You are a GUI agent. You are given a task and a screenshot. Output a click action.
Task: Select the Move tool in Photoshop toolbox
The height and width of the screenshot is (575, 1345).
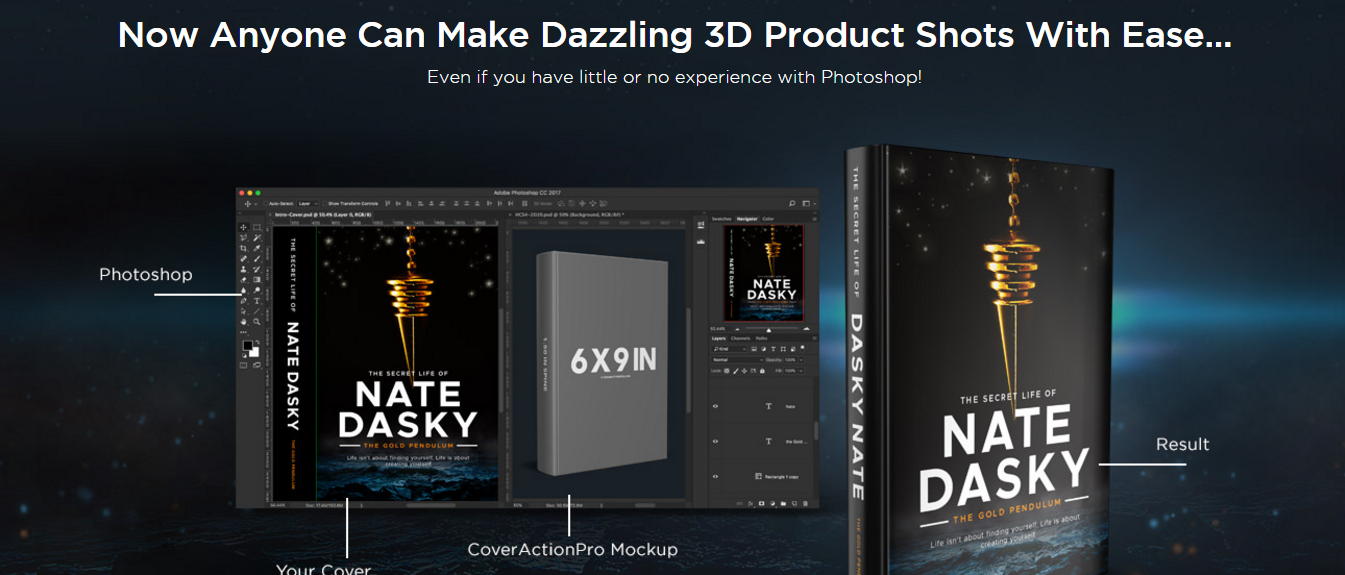(243, 227)
